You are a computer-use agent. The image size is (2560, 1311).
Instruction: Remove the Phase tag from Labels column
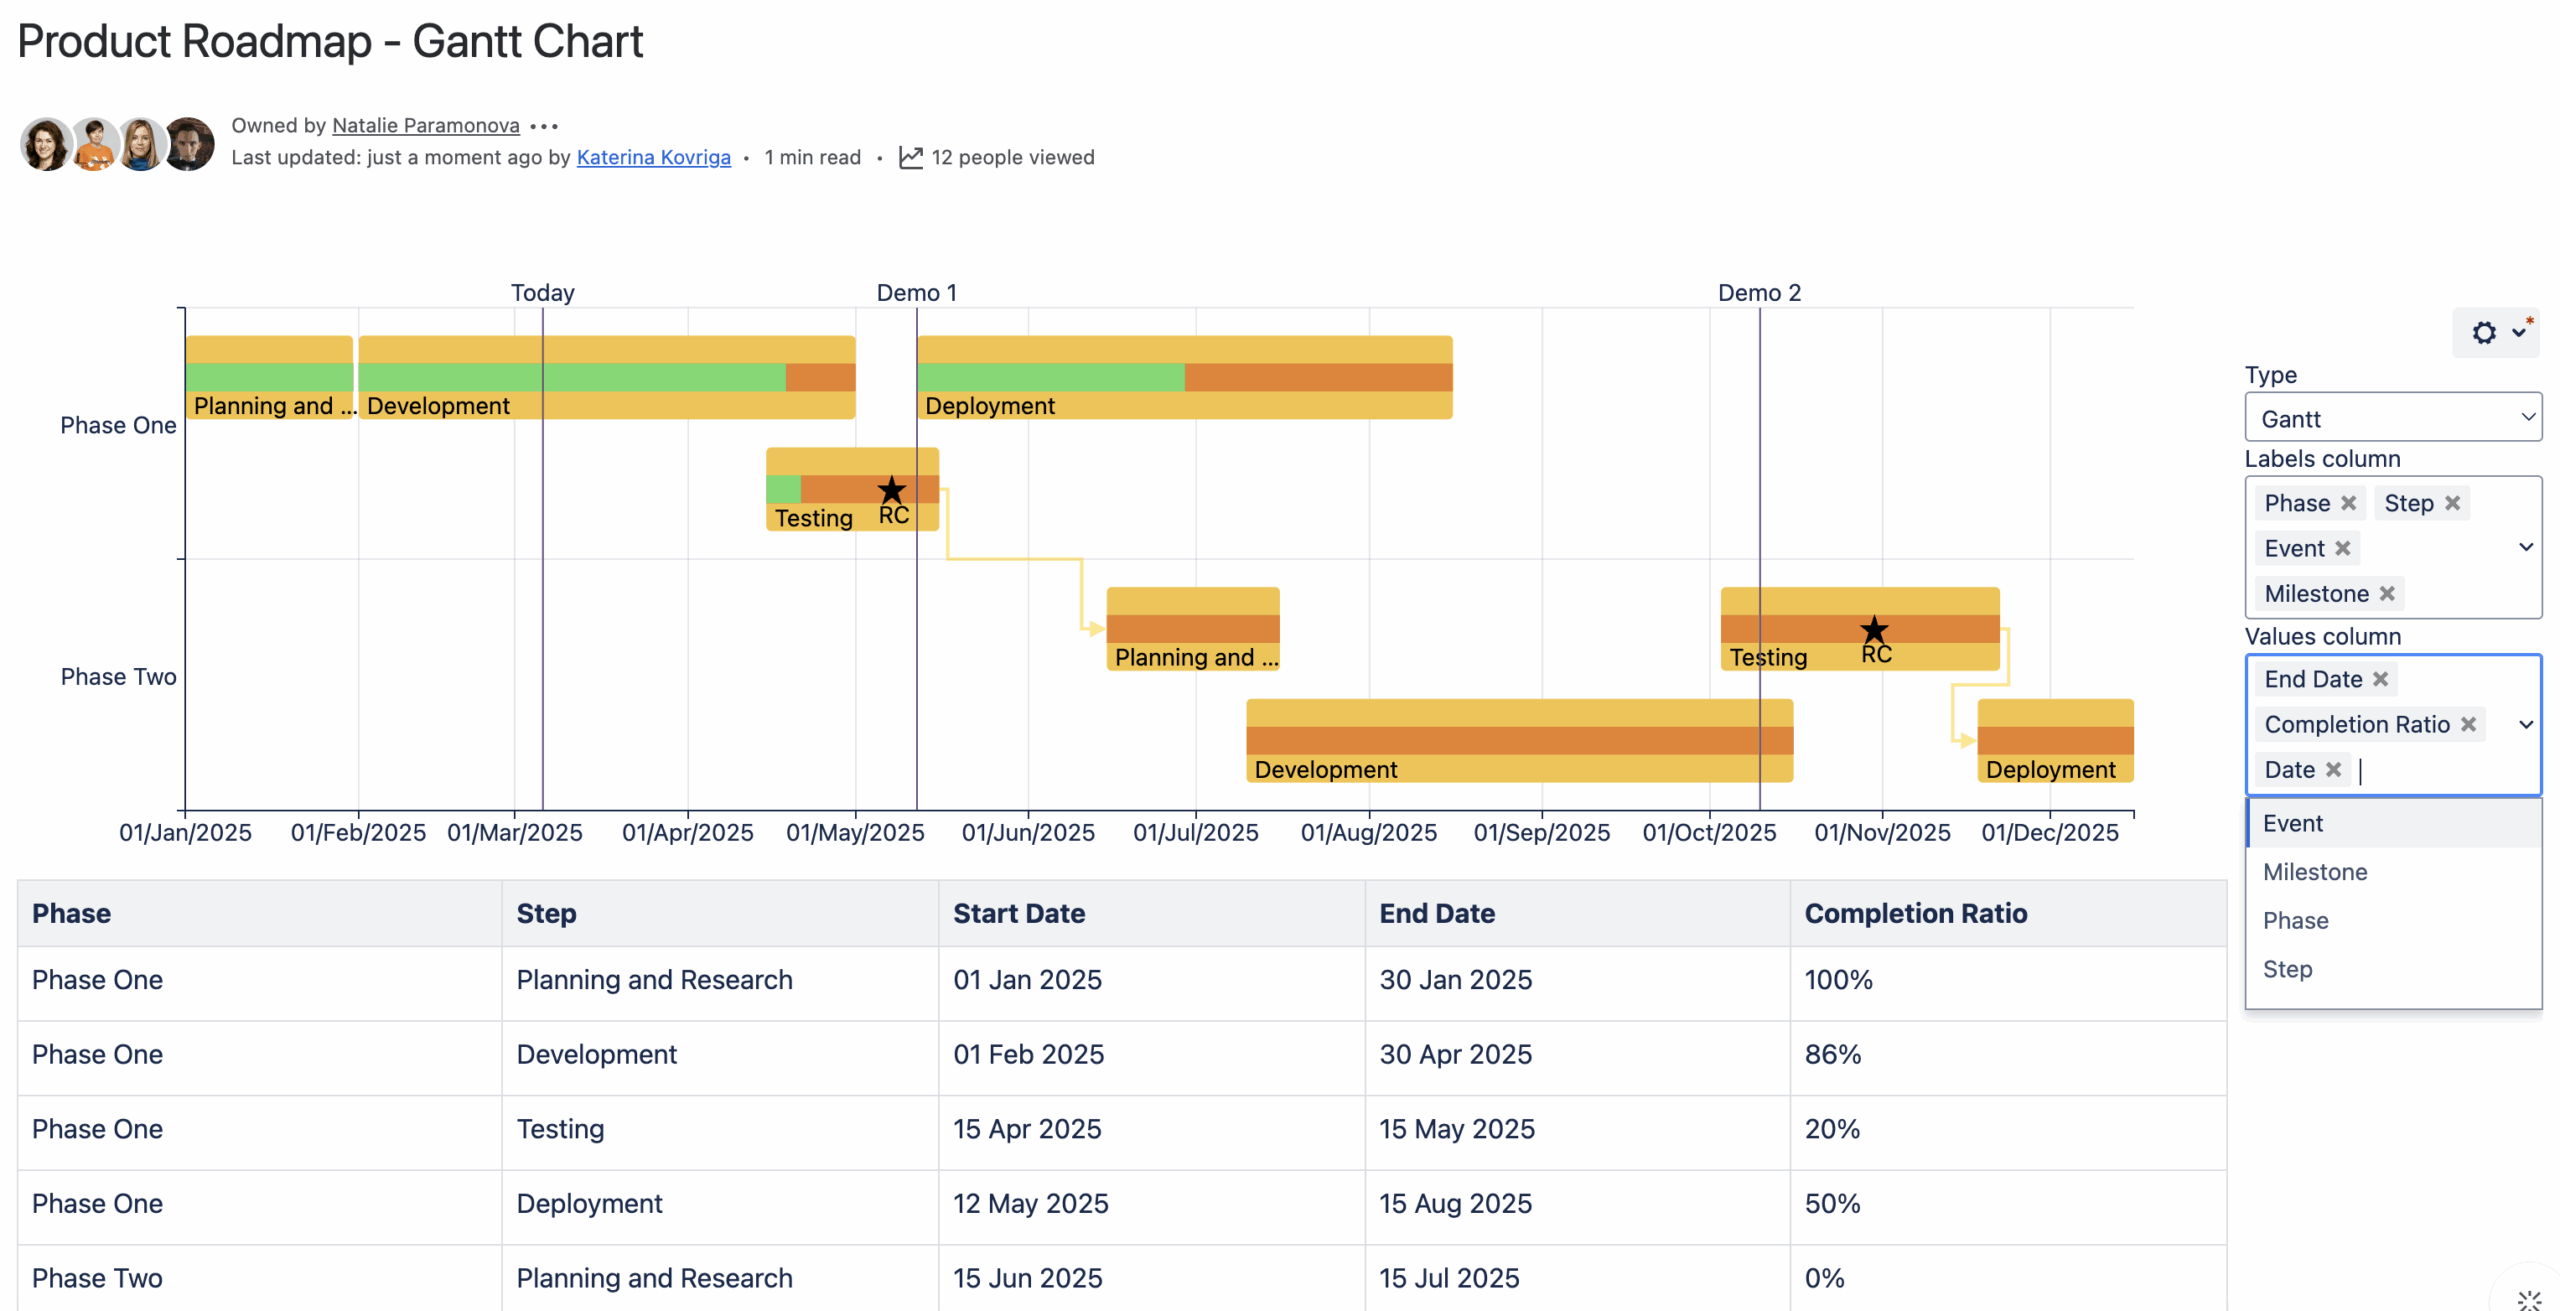tap(2350, 503)
